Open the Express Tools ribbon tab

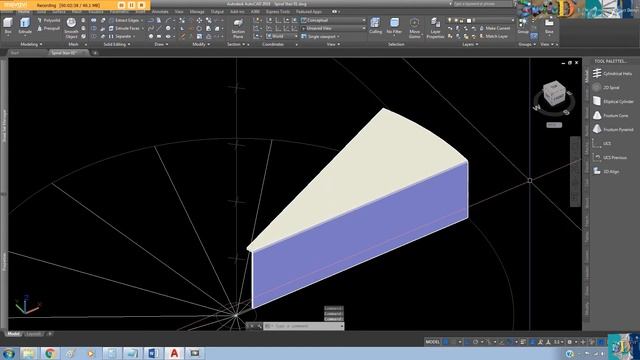pos(277,12)
